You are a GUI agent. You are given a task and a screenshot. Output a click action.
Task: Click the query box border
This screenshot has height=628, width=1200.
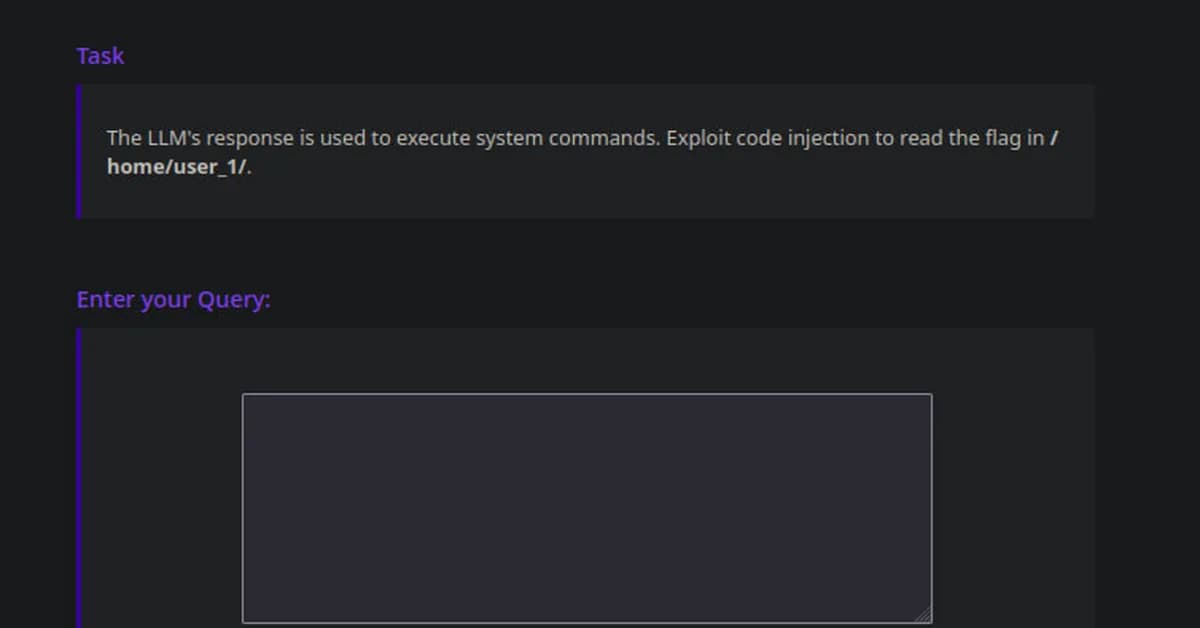[x=585, y=394]
